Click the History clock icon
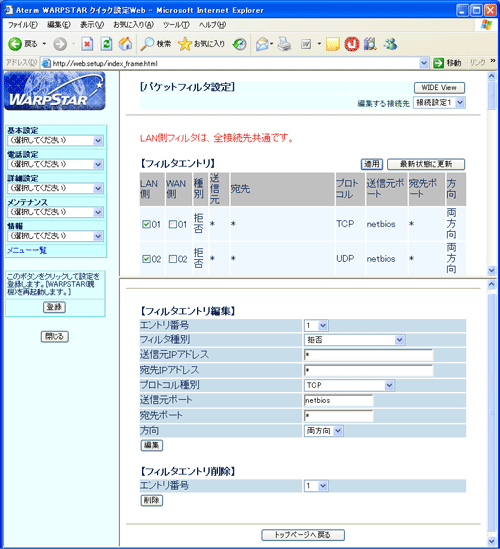This screenshot has width=500, height=549. click(x=240, y=44)
